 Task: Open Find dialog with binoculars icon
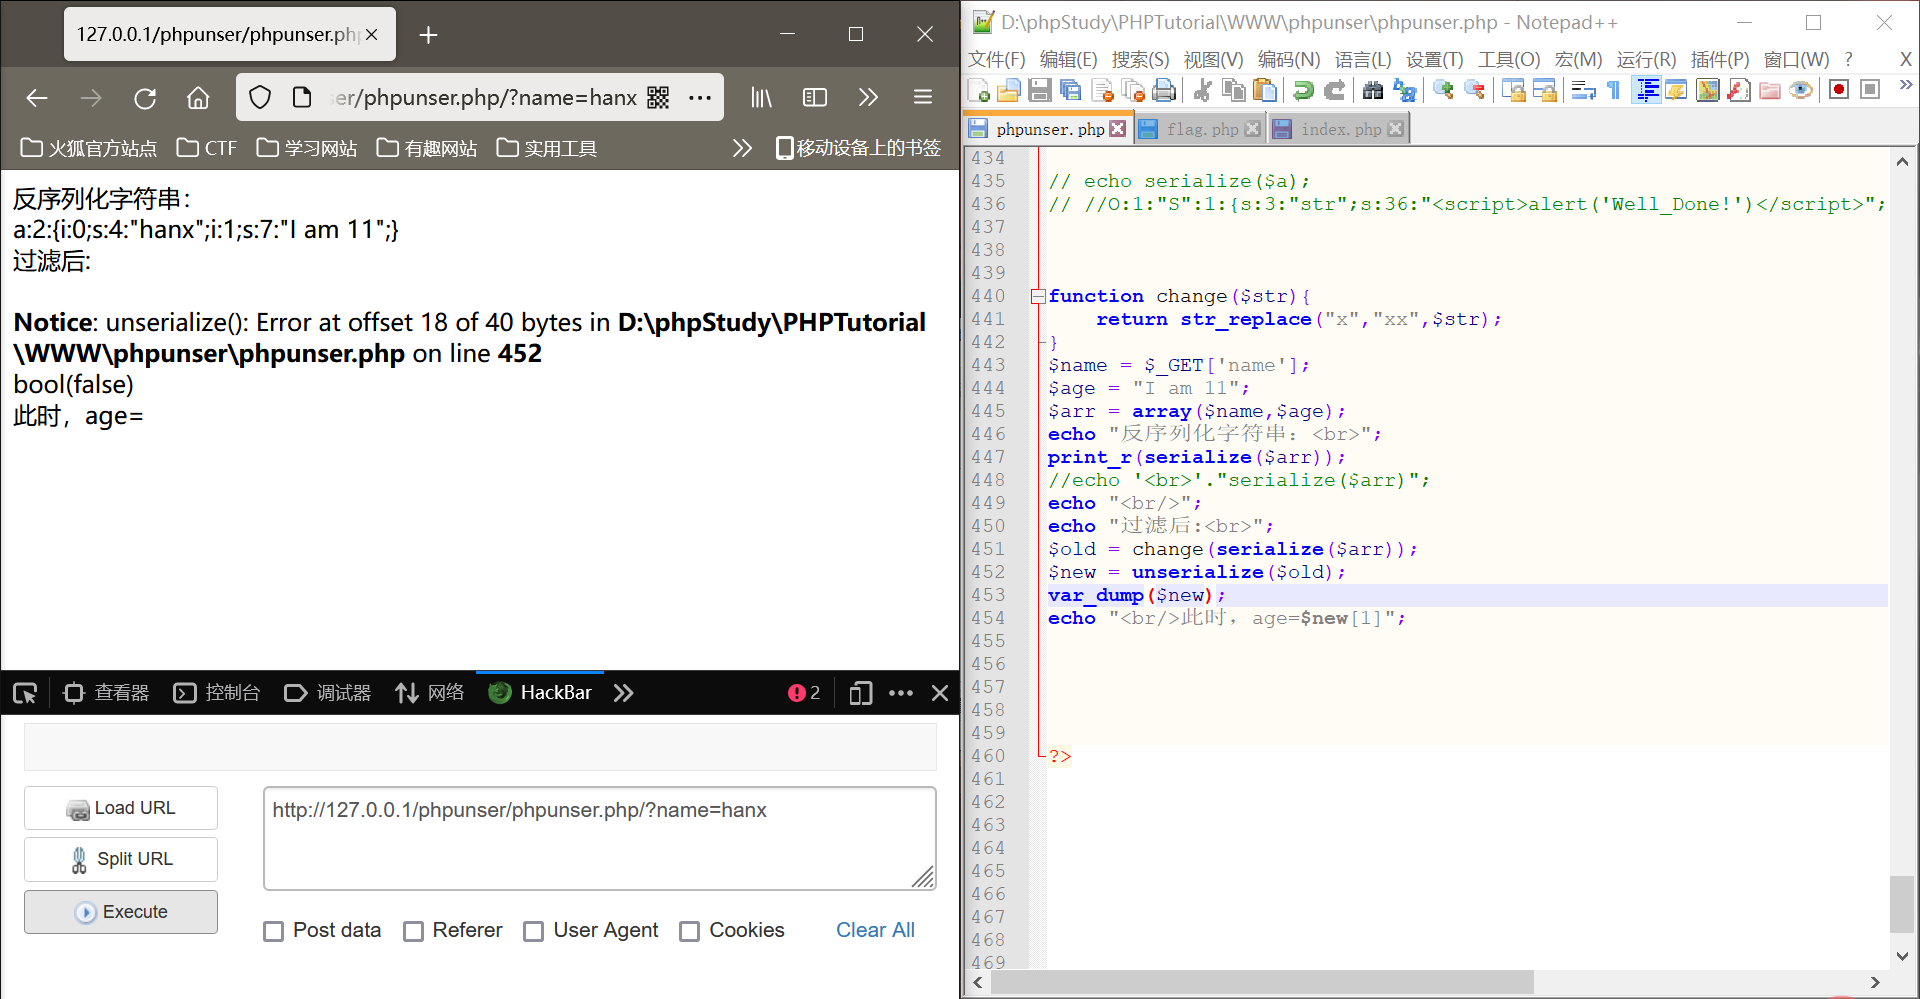coord(1373,91)
